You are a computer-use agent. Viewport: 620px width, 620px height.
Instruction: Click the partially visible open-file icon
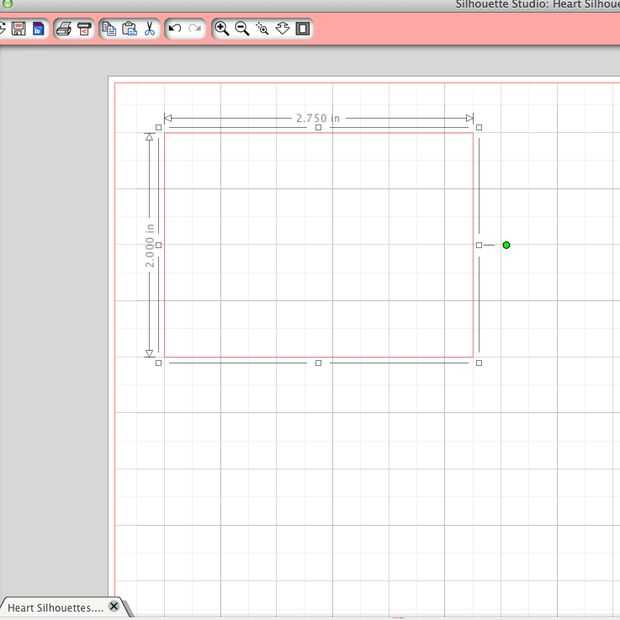tap(2, 29)
